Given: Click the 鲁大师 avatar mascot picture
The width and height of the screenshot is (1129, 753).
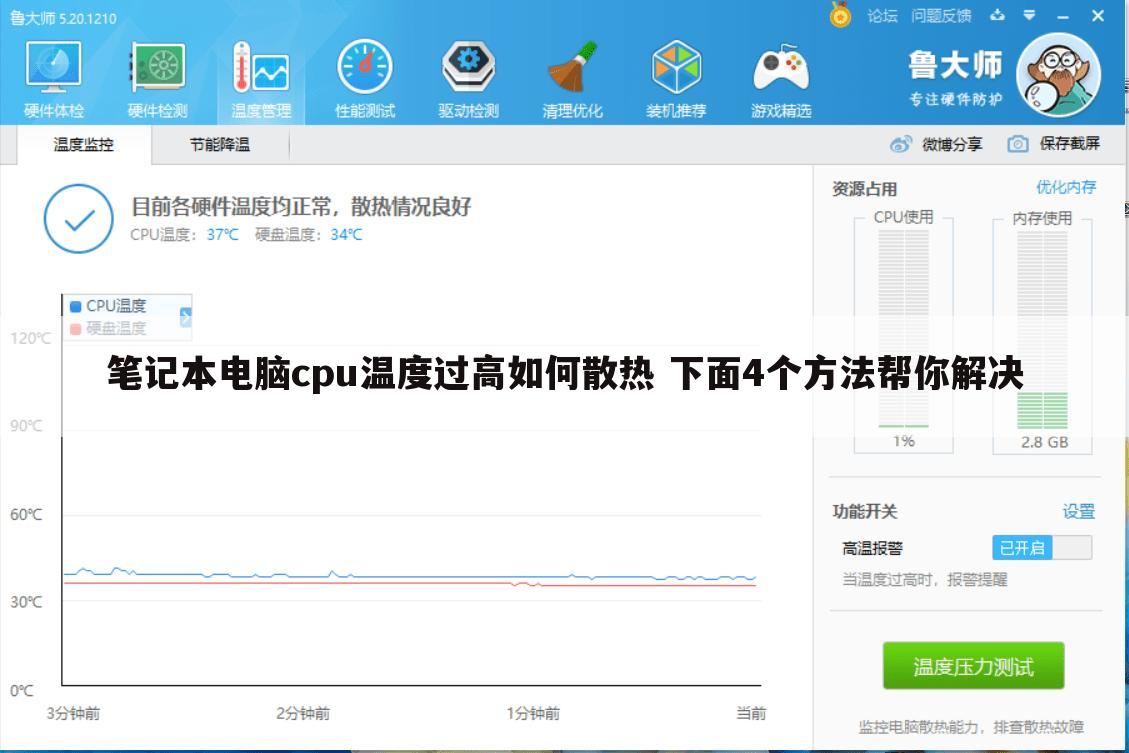Looking at the screenshot, I should [1058, 75].
